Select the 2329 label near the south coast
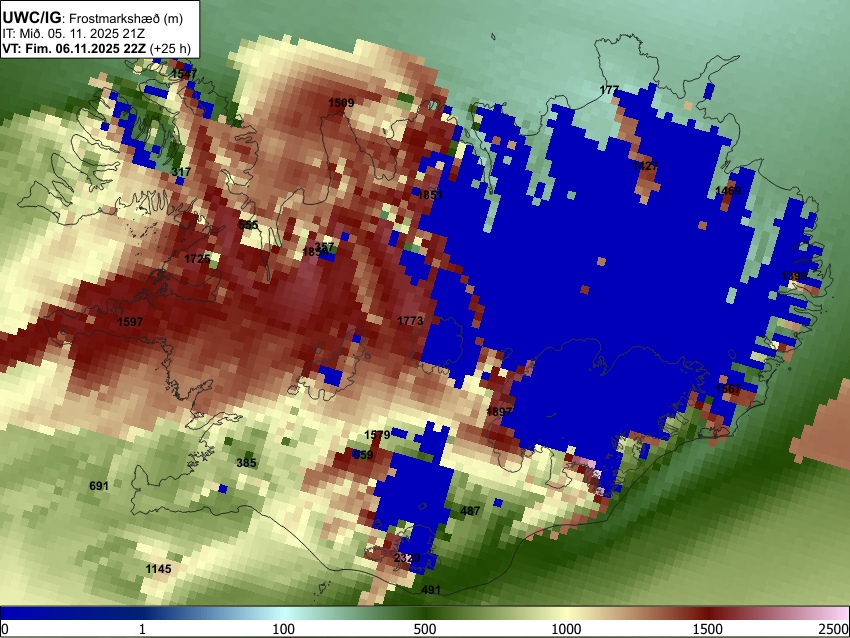The width and height of the screenshot is (850, 638). pos(407,558)
